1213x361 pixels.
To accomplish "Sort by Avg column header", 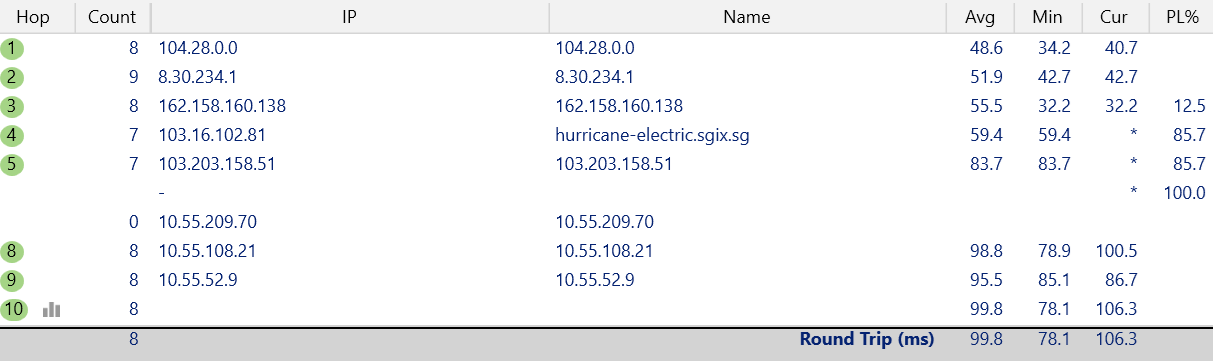I will pos(980,17).
